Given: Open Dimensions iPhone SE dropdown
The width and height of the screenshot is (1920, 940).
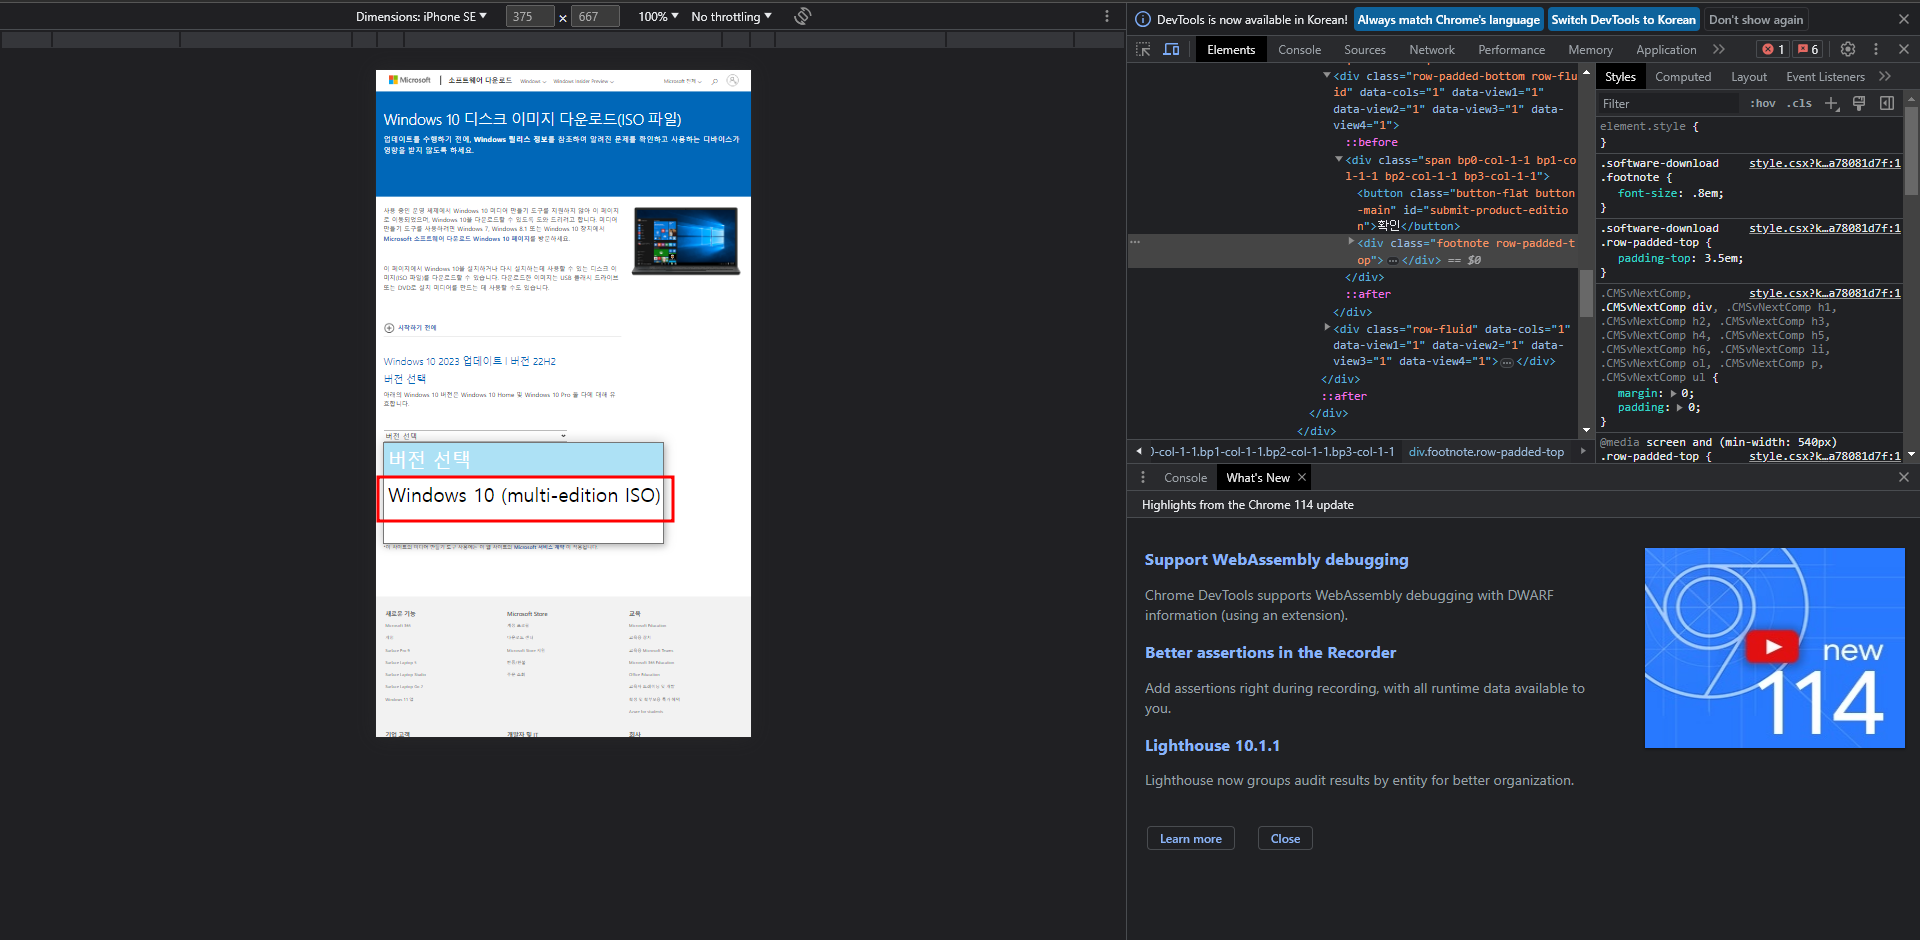Looking at the screenshot, I should [421, 16].
